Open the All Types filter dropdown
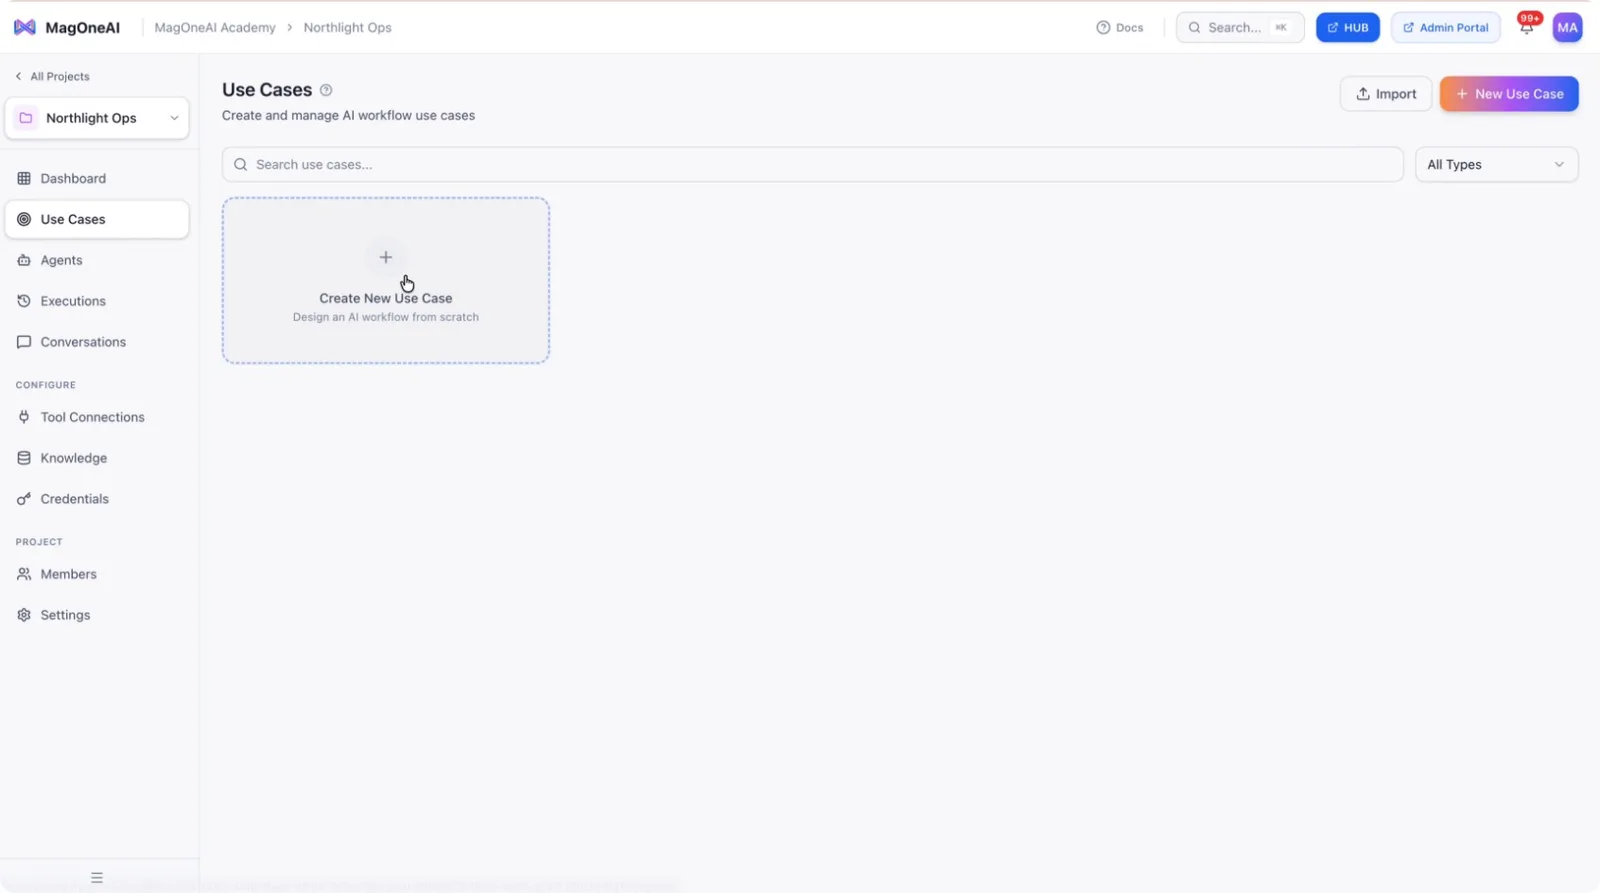The image size is (1600, 893). 1496,165
